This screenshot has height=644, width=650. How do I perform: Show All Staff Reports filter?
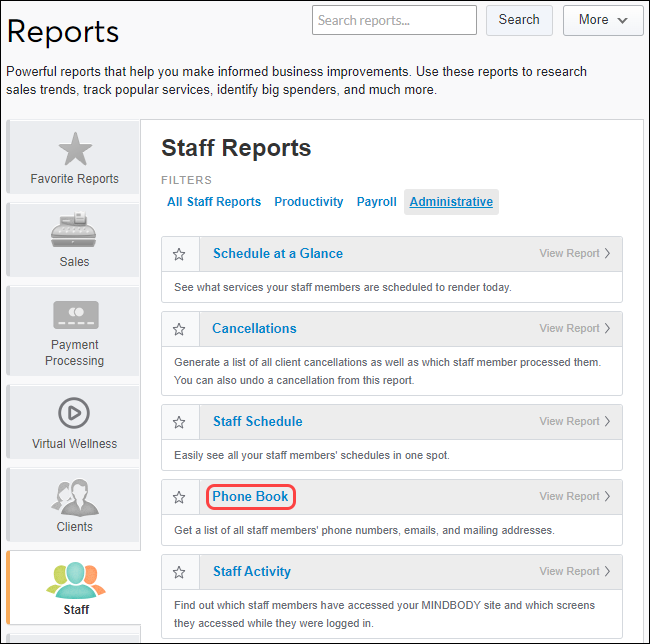coord(214,202)
